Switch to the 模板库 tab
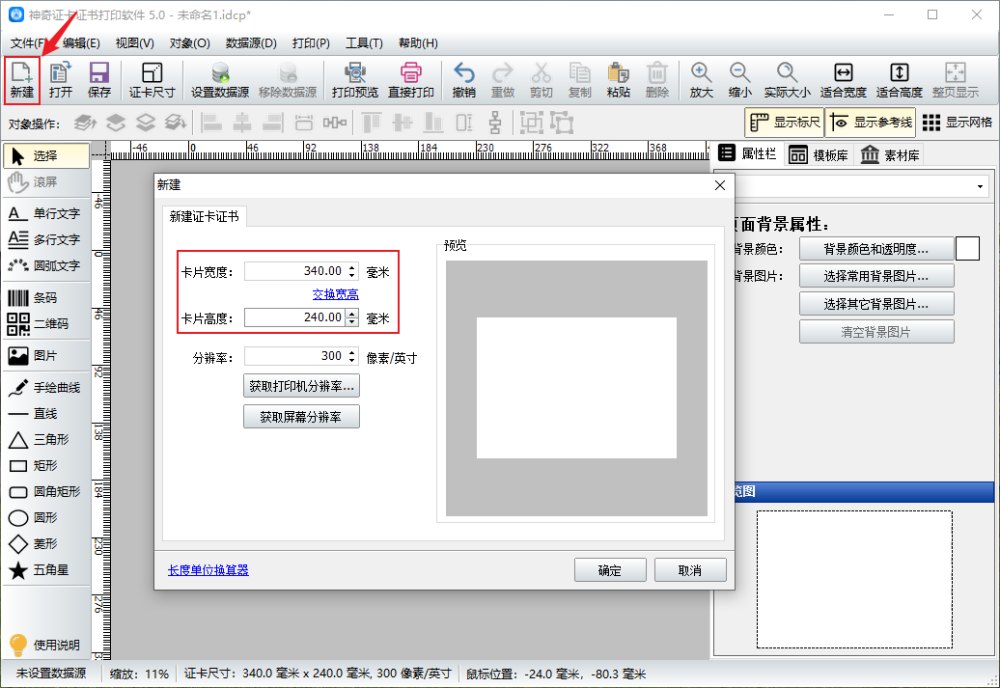 817,155
